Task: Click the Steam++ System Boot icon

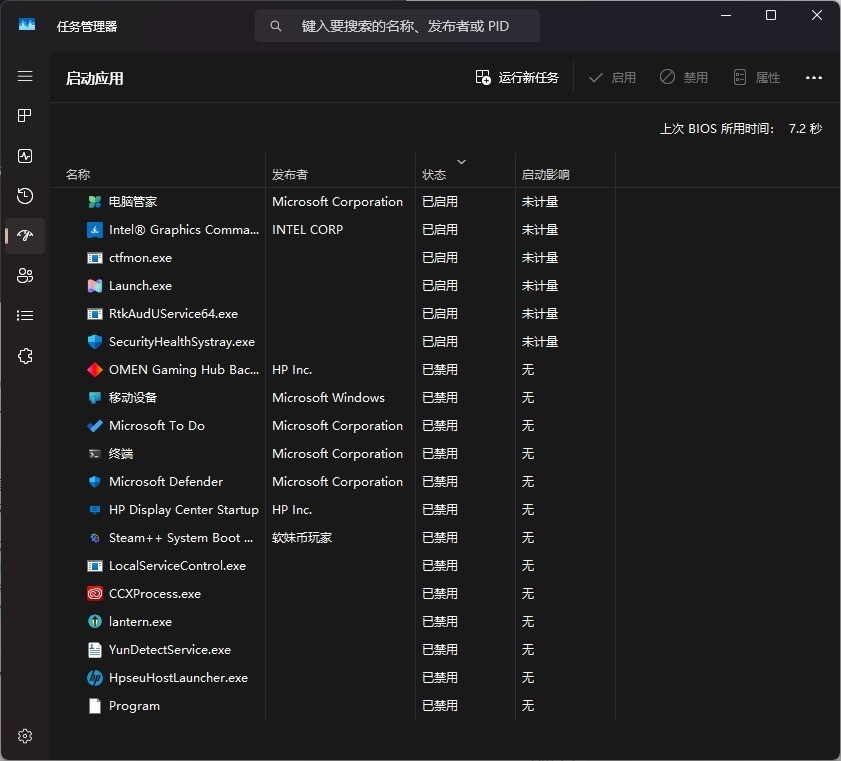Action: pyautogui.click(x=95, y=538)
